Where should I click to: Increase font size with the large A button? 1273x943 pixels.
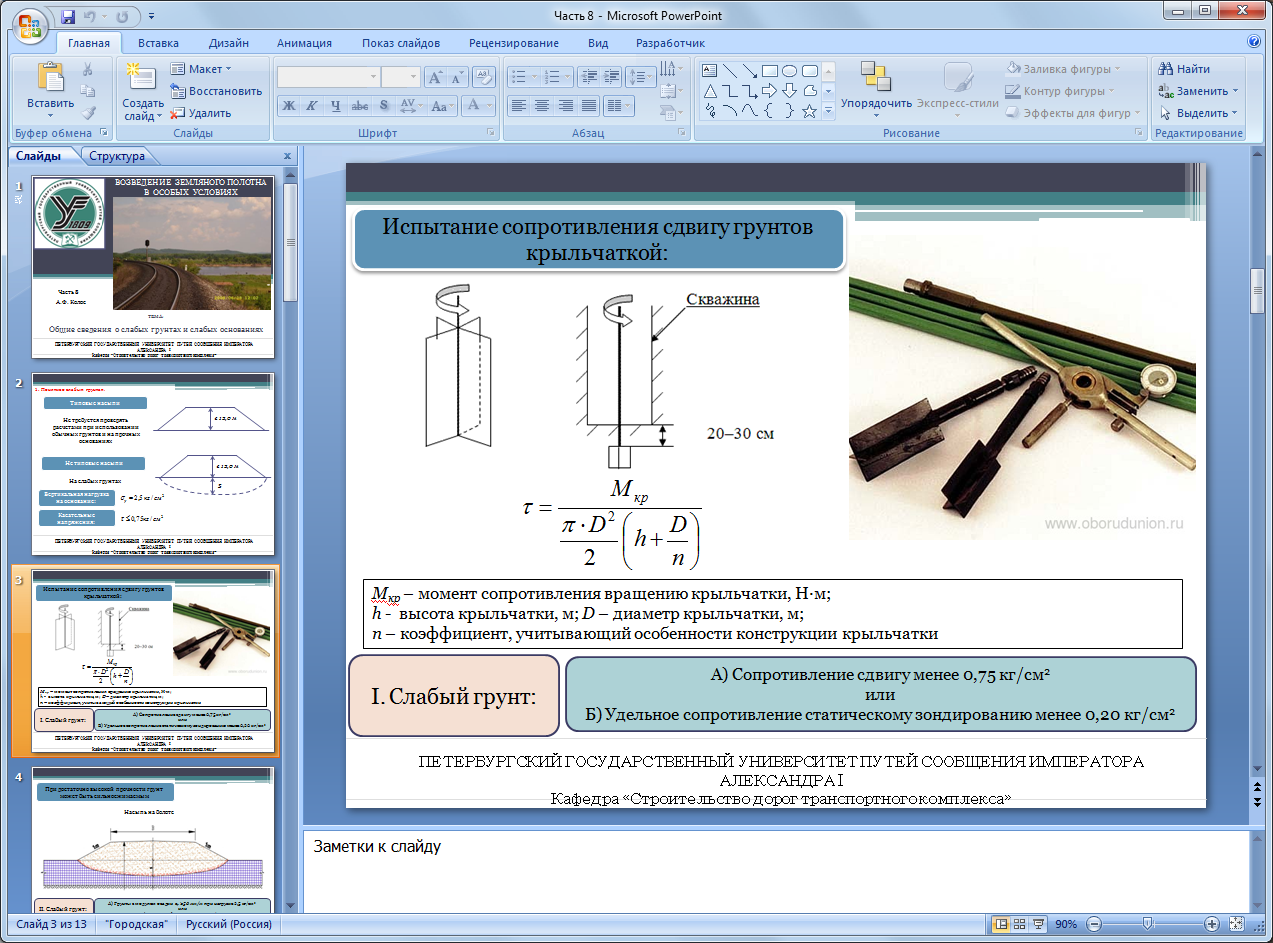(x=435, y=77)
